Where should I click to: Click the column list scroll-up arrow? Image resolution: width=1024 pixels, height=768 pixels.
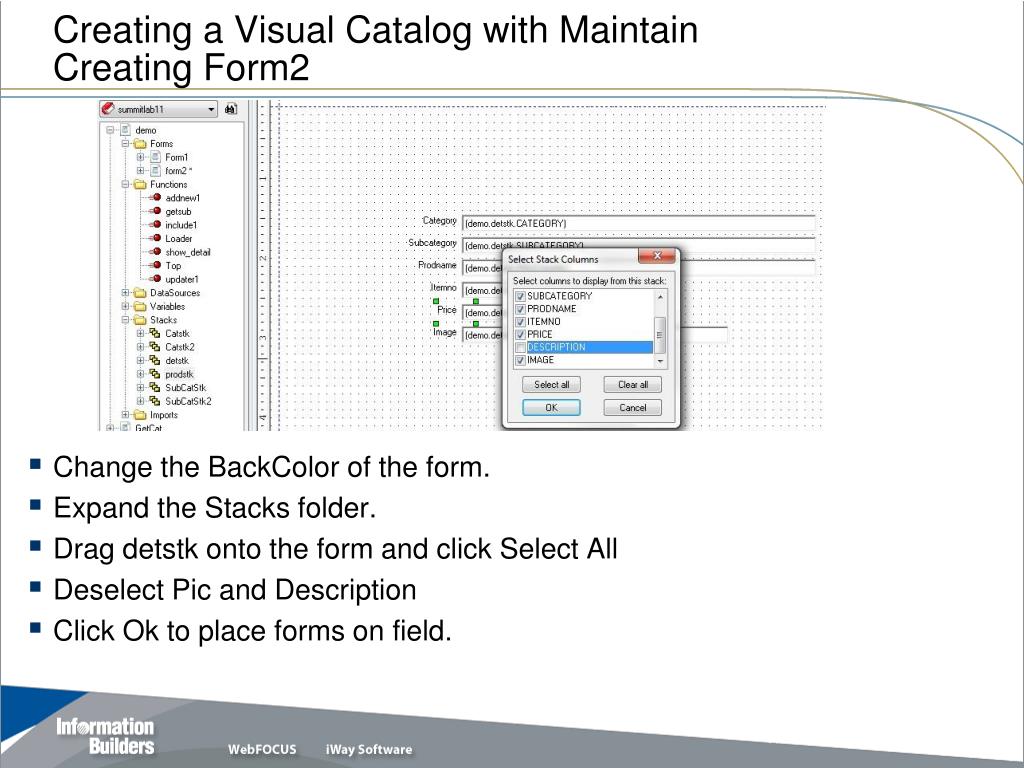coord(660,297)
